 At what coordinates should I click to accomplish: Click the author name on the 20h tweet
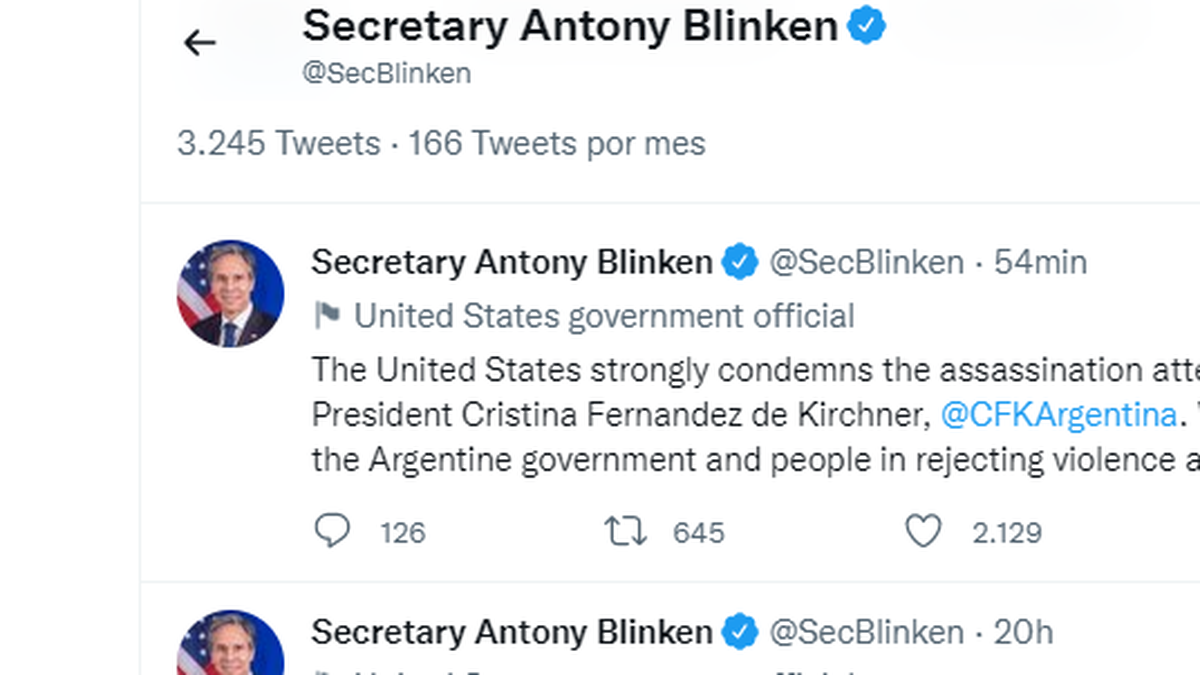pos(511,633)
